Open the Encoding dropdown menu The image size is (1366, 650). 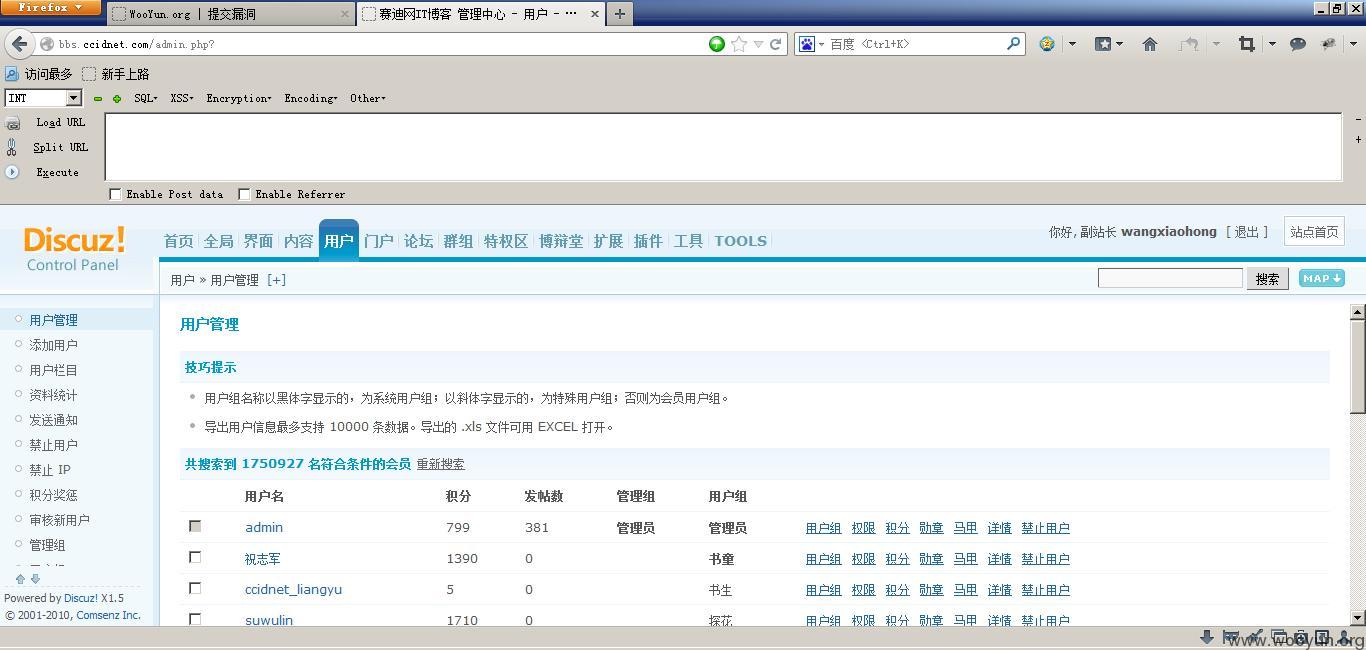(311, 98)
